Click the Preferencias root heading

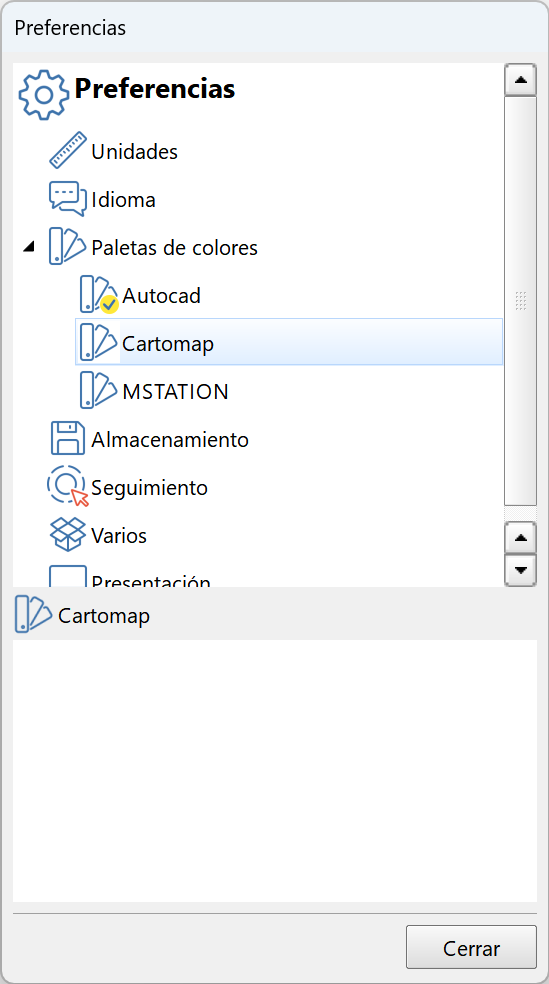pyautogui.click(x=155, y=88)
